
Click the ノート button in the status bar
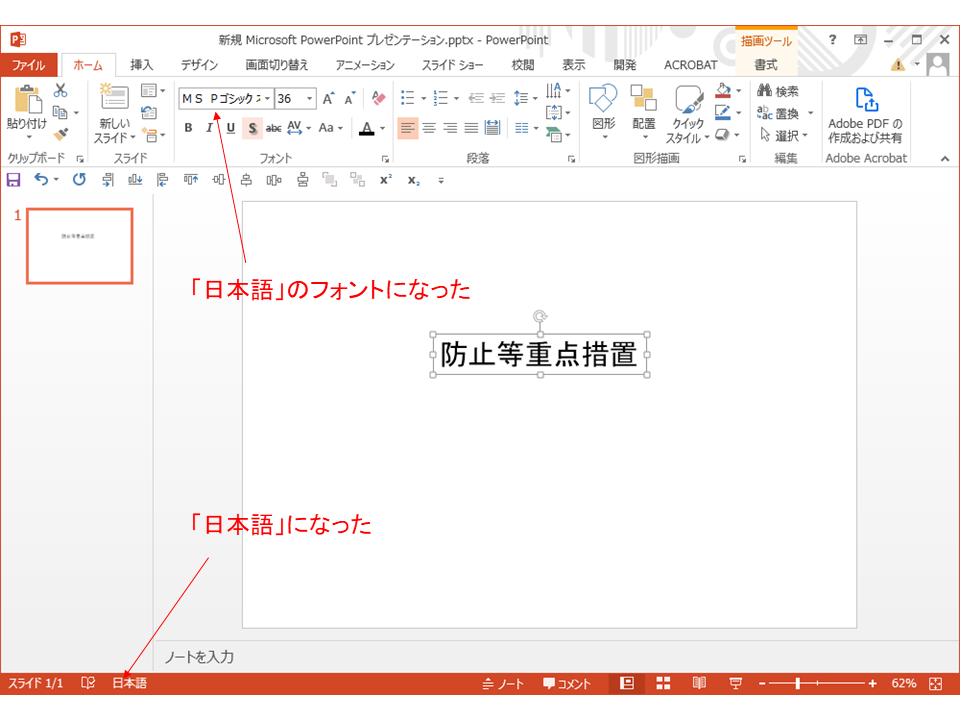[503, 684]
